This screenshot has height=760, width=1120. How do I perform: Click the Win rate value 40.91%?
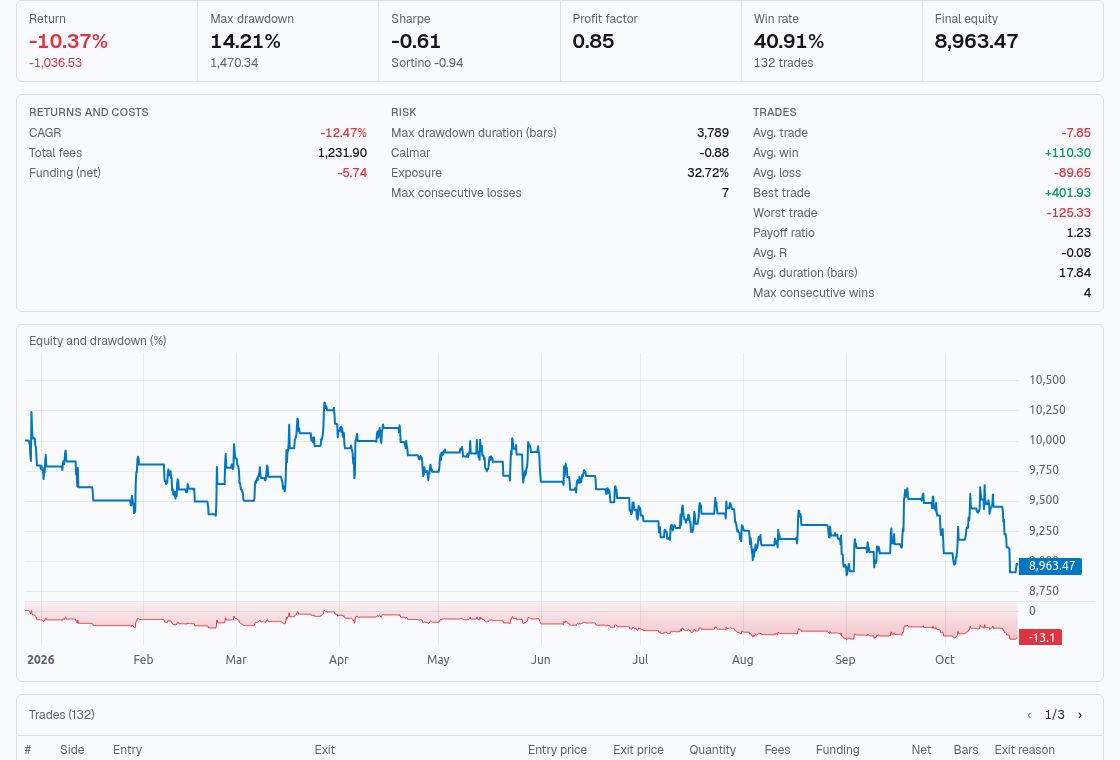pyautogui.click(x=789, y=41)
